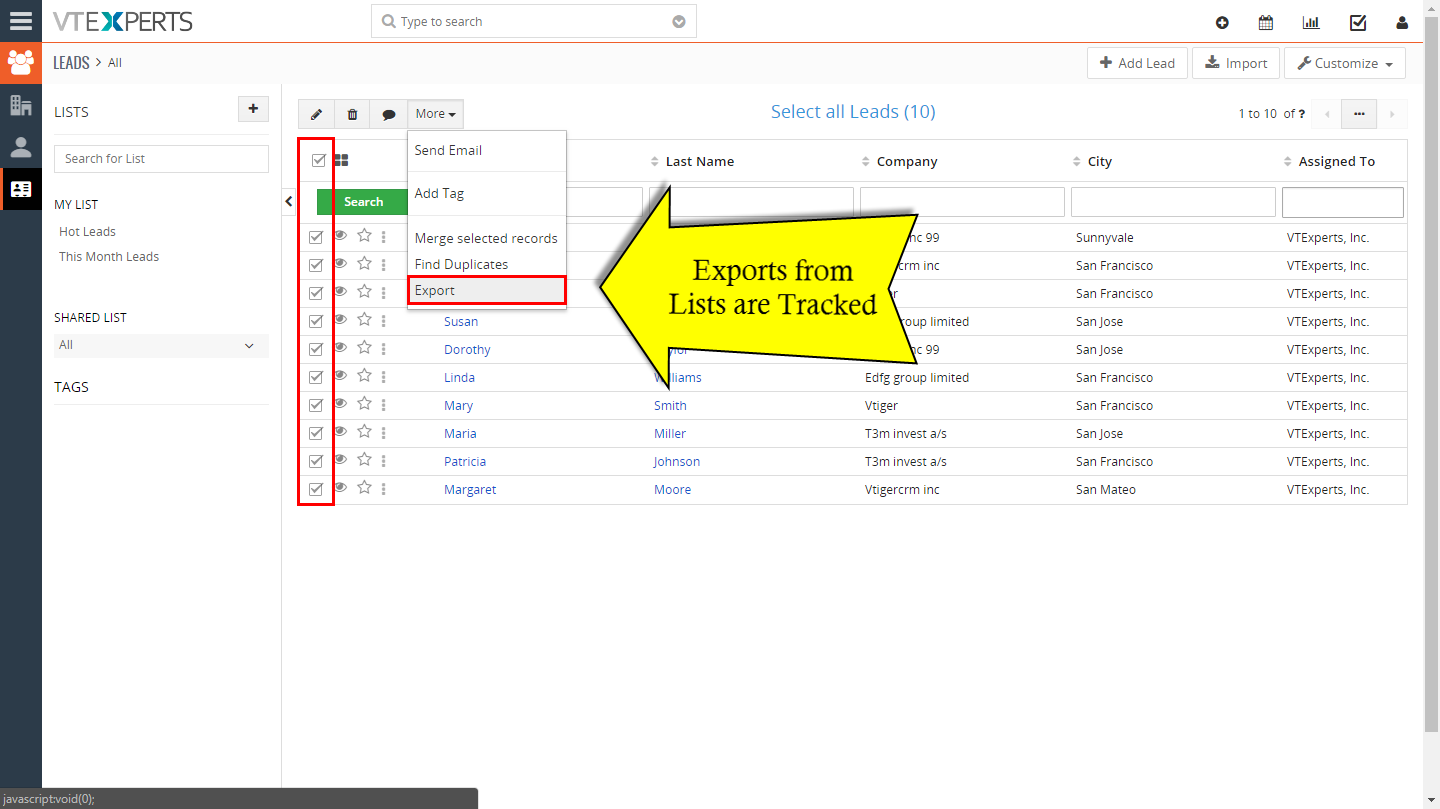Viewport: 1440px width, 809px height.
Task: Click the page jump ellipsis button
Action: [x=1359, y=114]
